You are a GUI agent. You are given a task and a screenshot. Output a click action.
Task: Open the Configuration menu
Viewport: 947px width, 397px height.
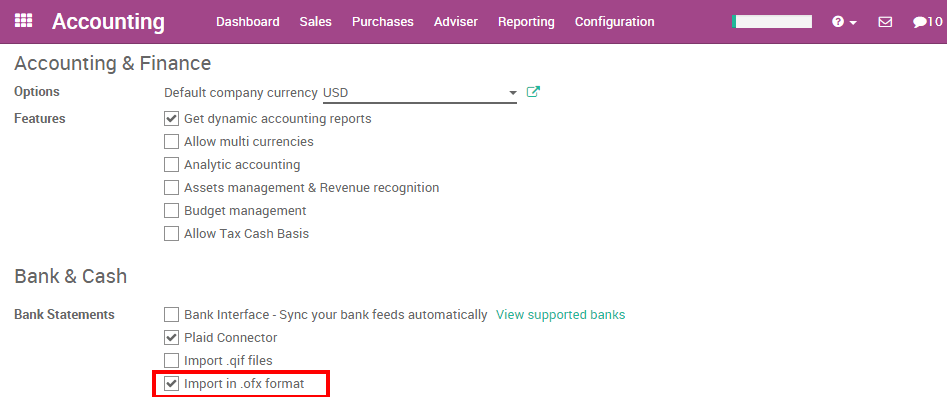(x=614, y=22)
